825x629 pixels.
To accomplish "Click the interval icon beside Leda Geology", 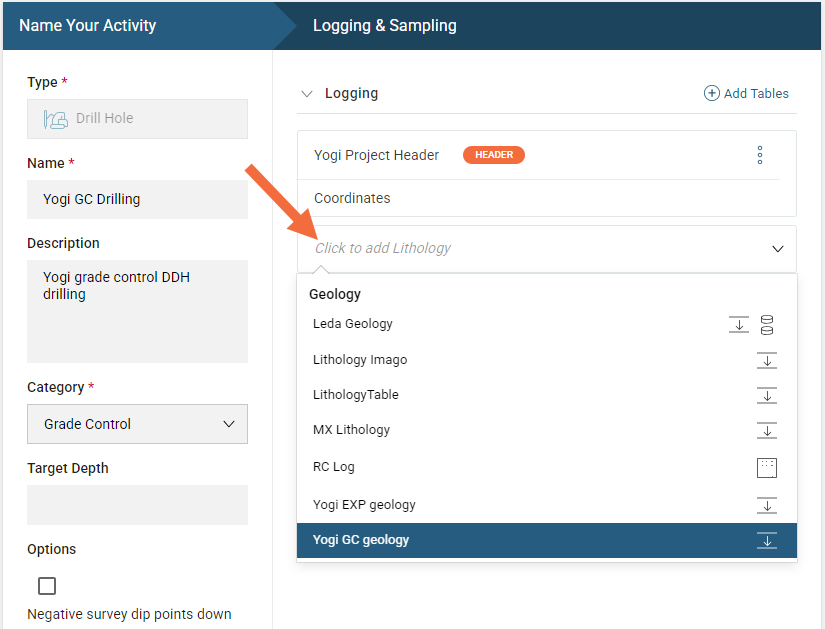I will (739, 324).
